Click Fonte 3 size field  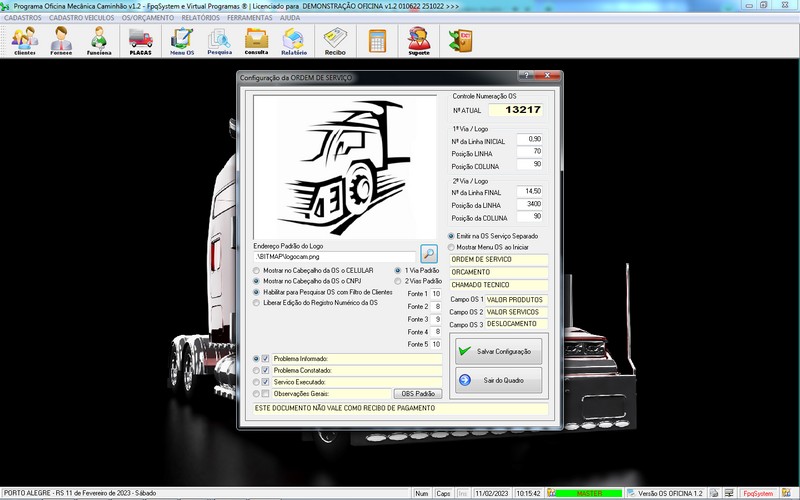436,319
